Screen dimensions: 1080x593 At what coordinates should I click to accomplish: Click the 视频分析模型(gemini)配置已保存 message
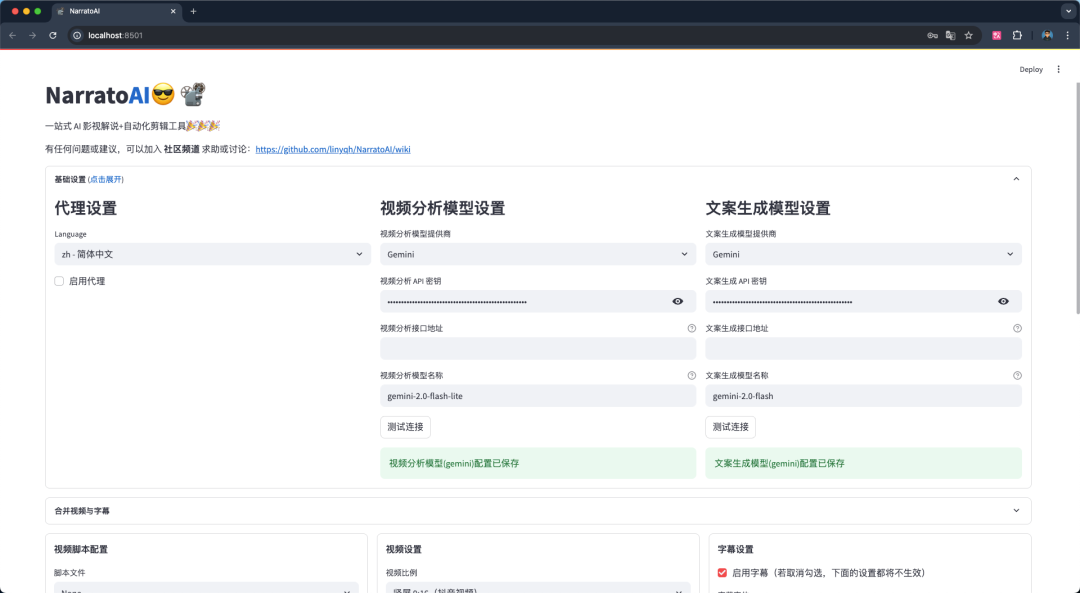pos(538,464)
